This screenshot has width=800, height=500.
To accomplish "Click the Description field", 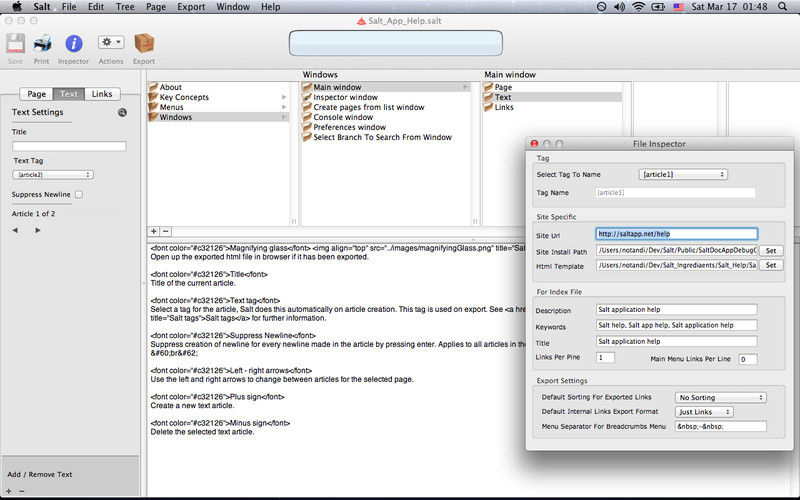I will [x=677, y=309].
